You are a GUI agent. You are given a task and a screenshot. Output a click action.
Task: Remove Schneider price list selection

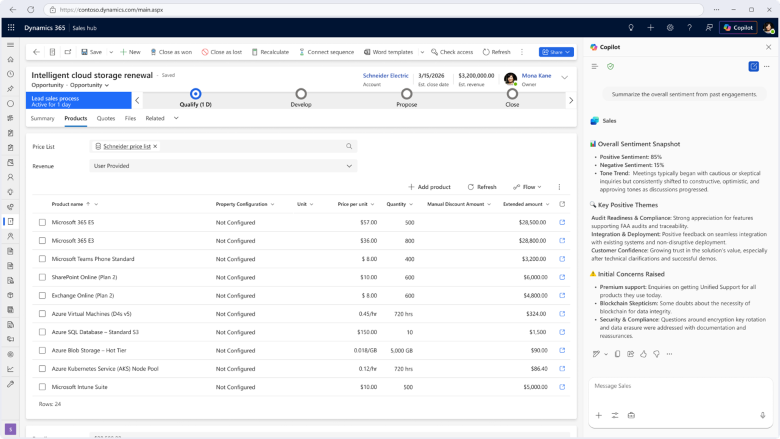155,146
